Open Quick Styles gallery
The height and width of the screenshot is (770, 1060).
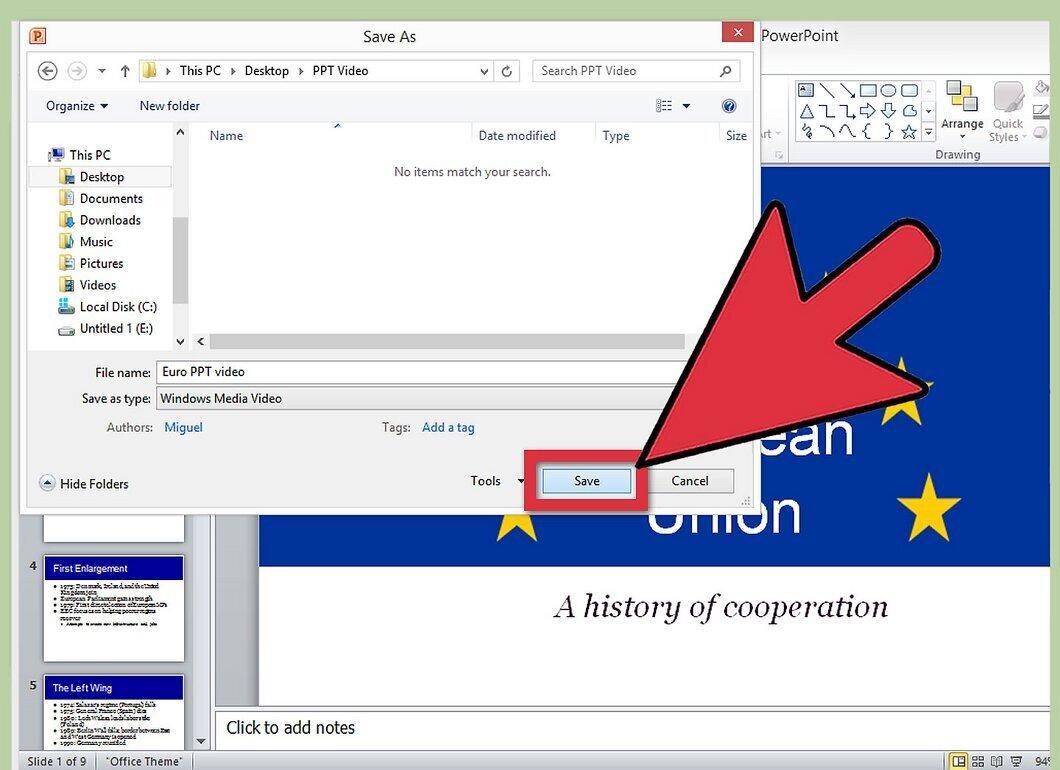pos(1007,112)
